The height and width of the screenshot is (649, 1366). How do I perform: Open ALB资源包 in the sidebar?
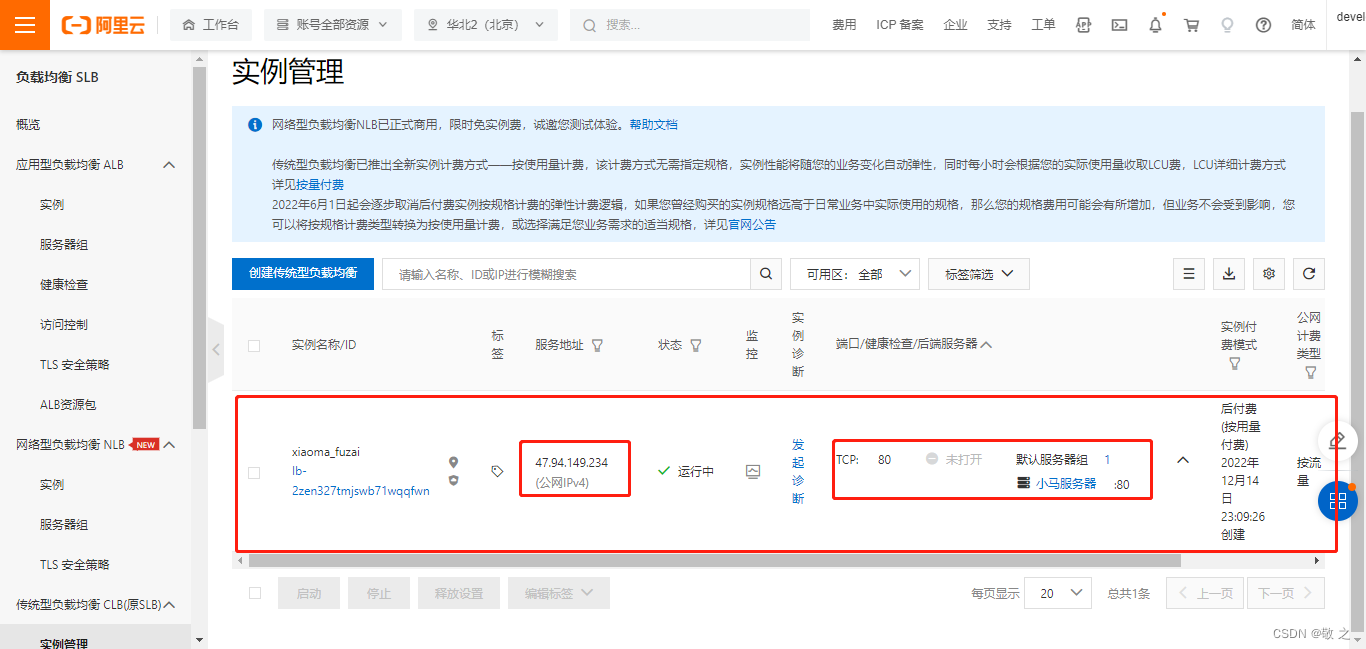[68, 405]
